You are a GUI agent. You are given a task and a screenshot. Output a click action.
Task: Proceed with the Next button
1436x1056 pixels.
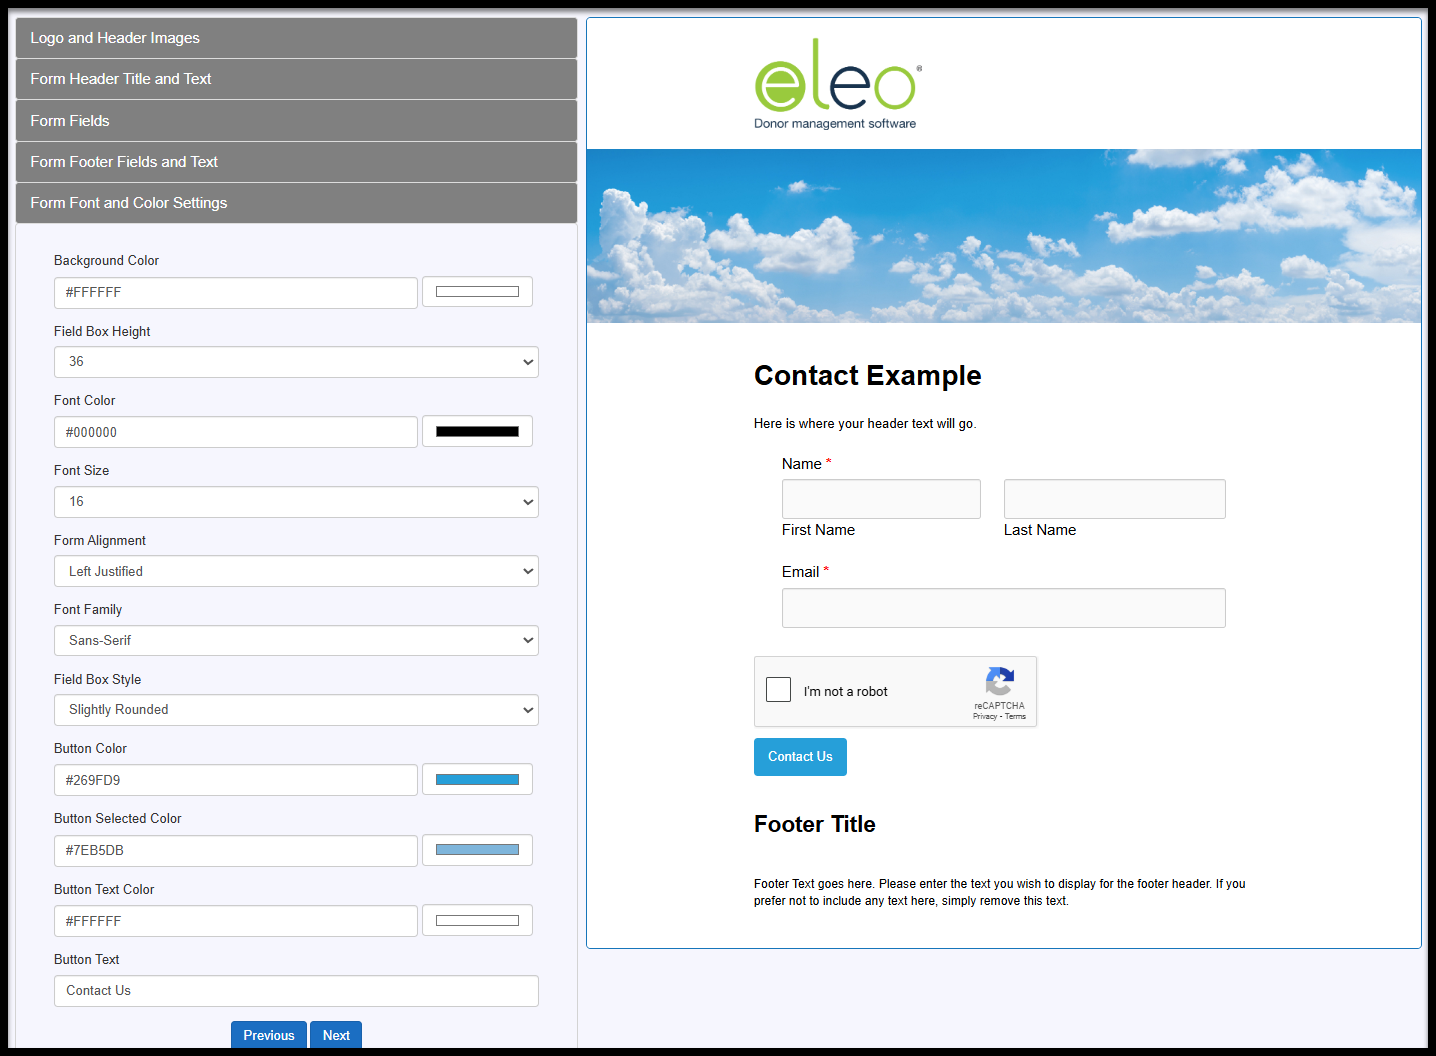coord(336,1035)
